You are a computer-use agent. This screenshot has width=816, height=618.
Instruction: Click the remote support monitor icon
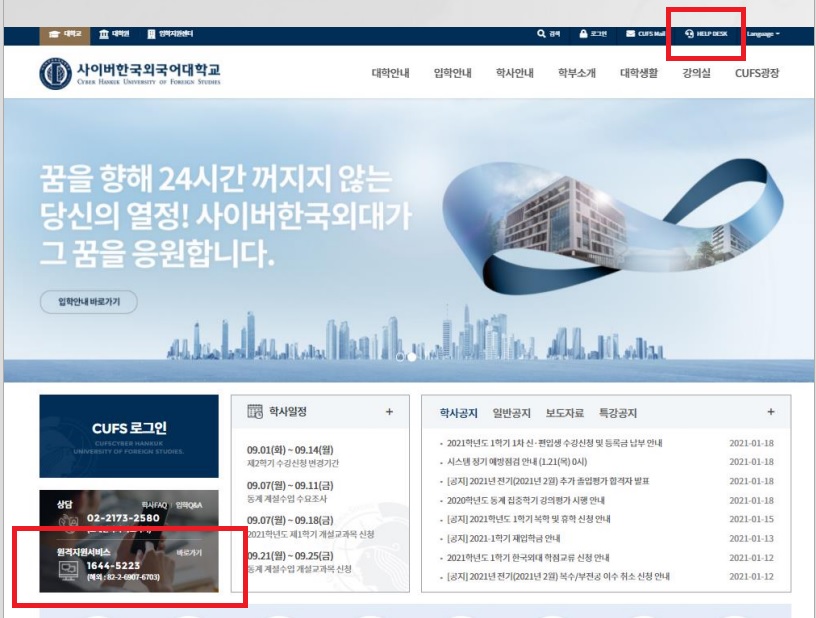(x=68, y=570)
